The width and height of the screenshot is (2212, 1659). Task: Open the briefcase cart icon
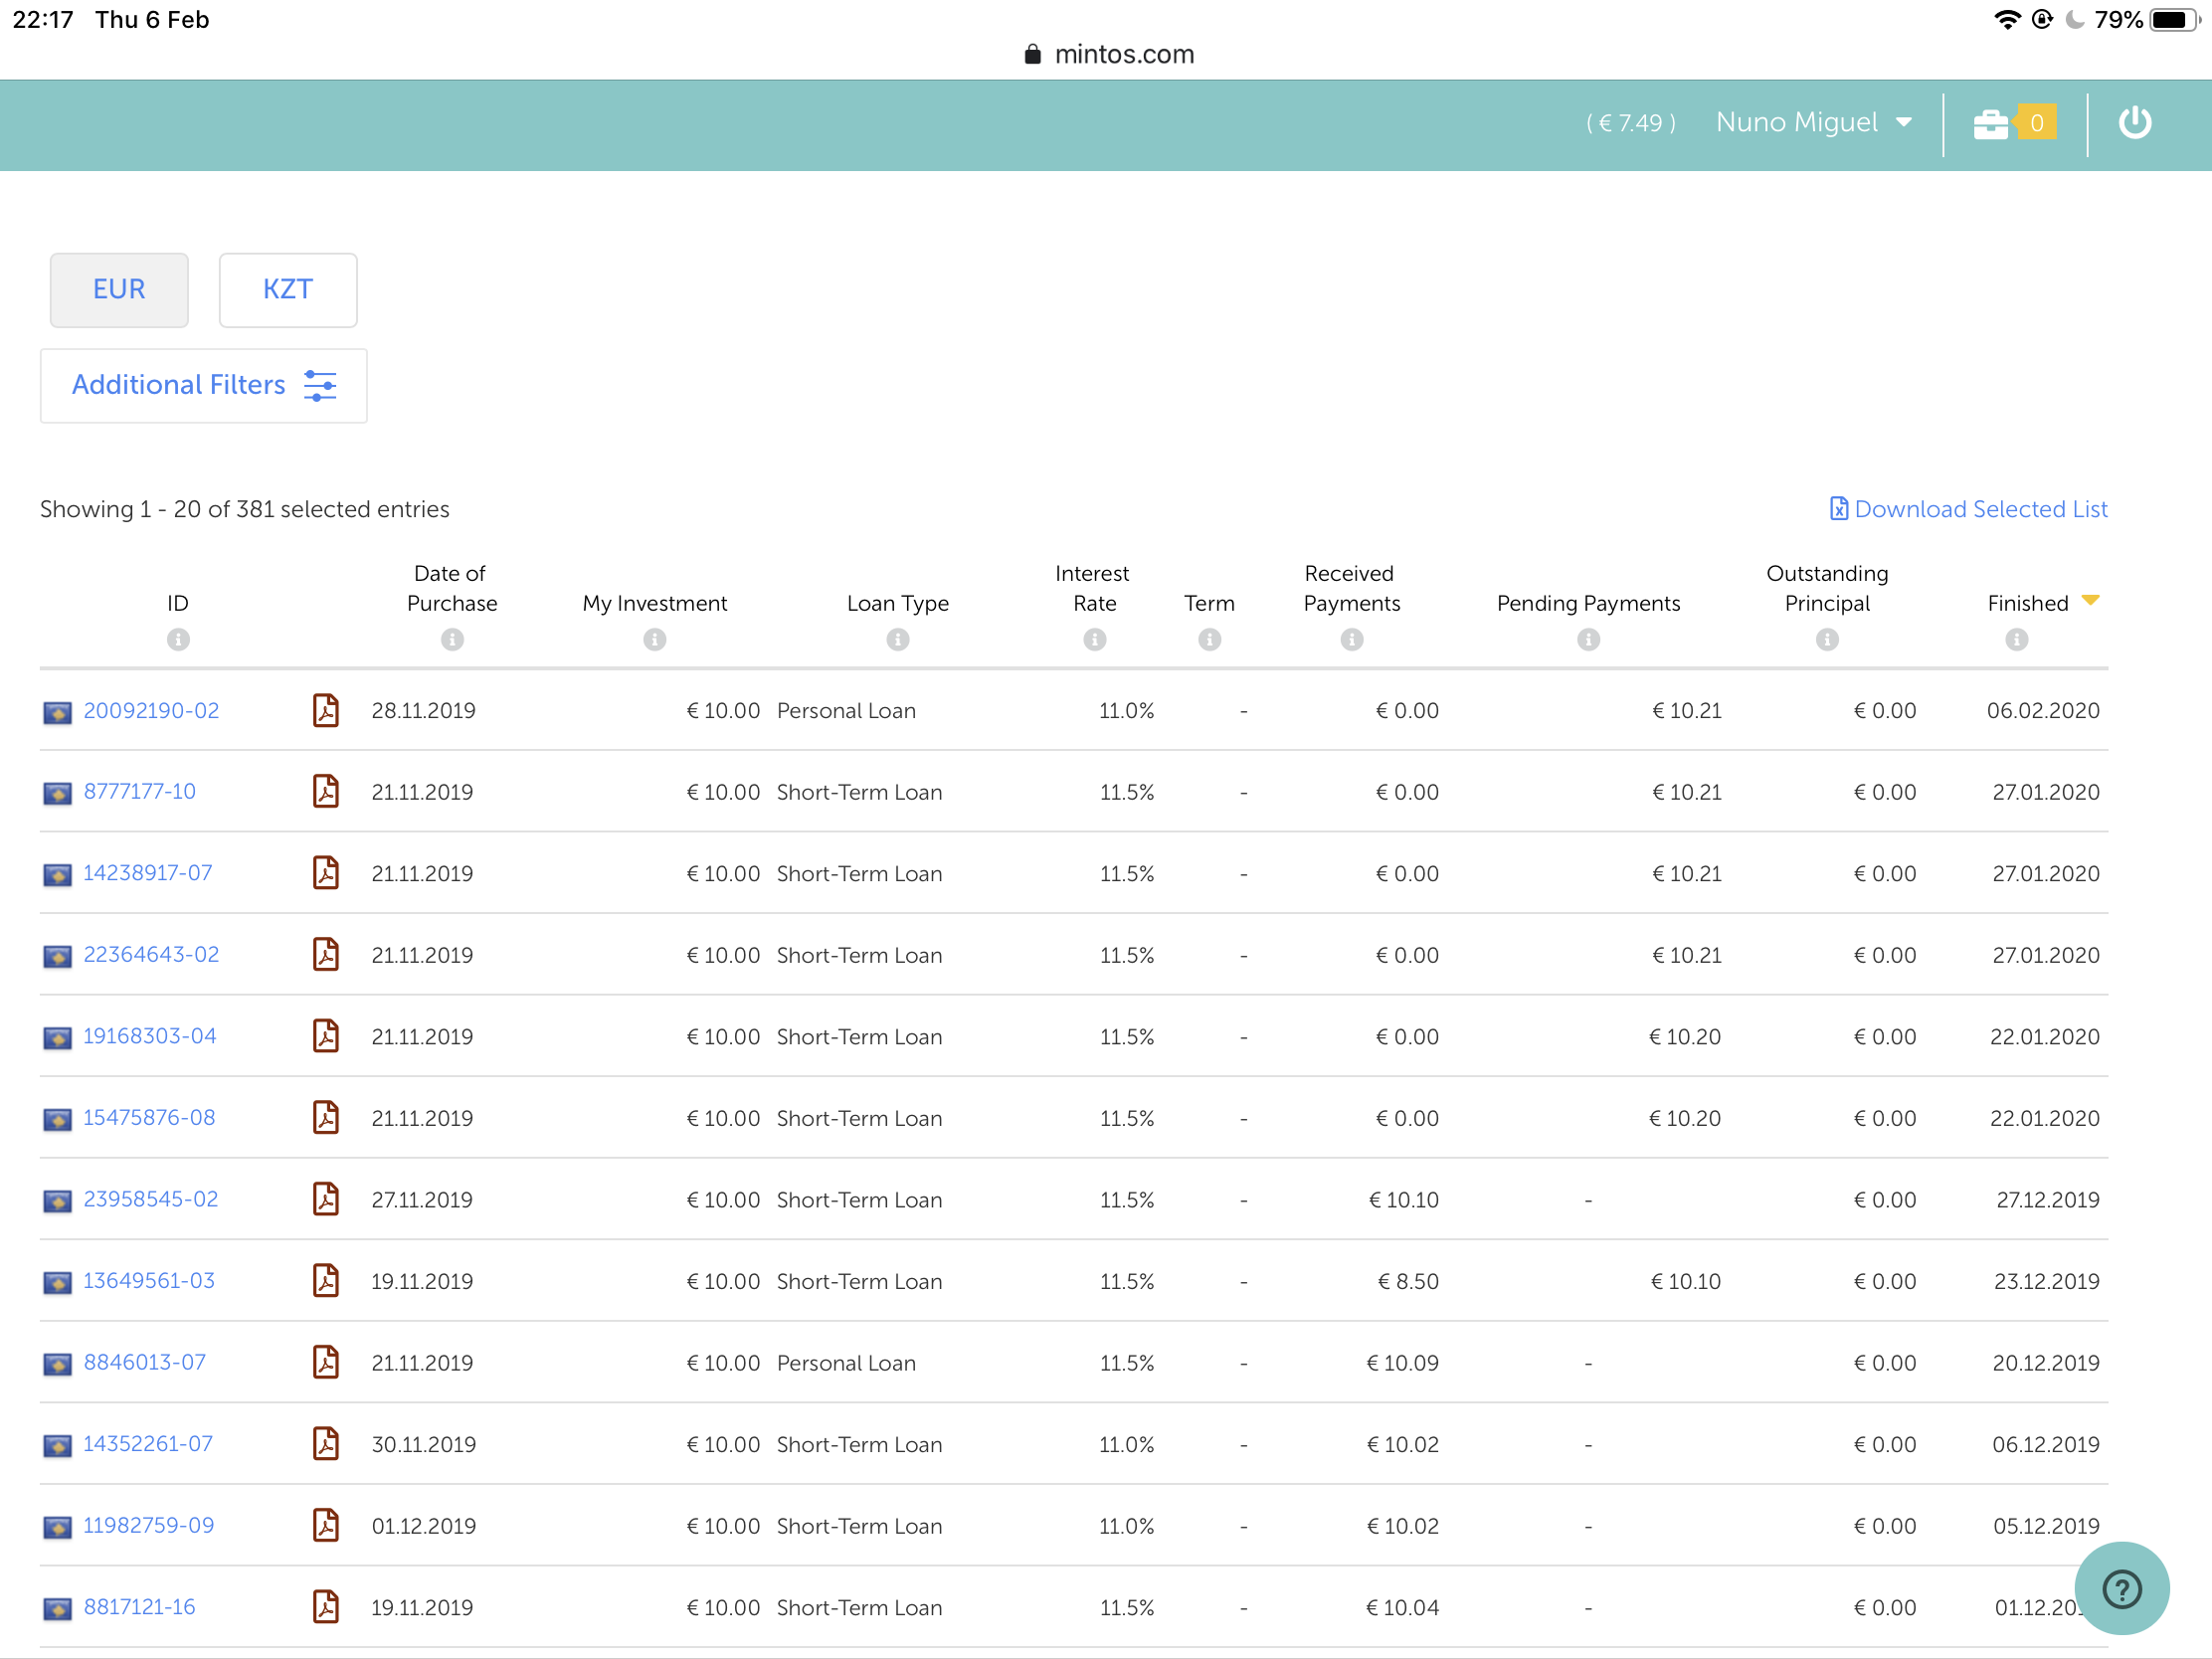pos(1991,123)
